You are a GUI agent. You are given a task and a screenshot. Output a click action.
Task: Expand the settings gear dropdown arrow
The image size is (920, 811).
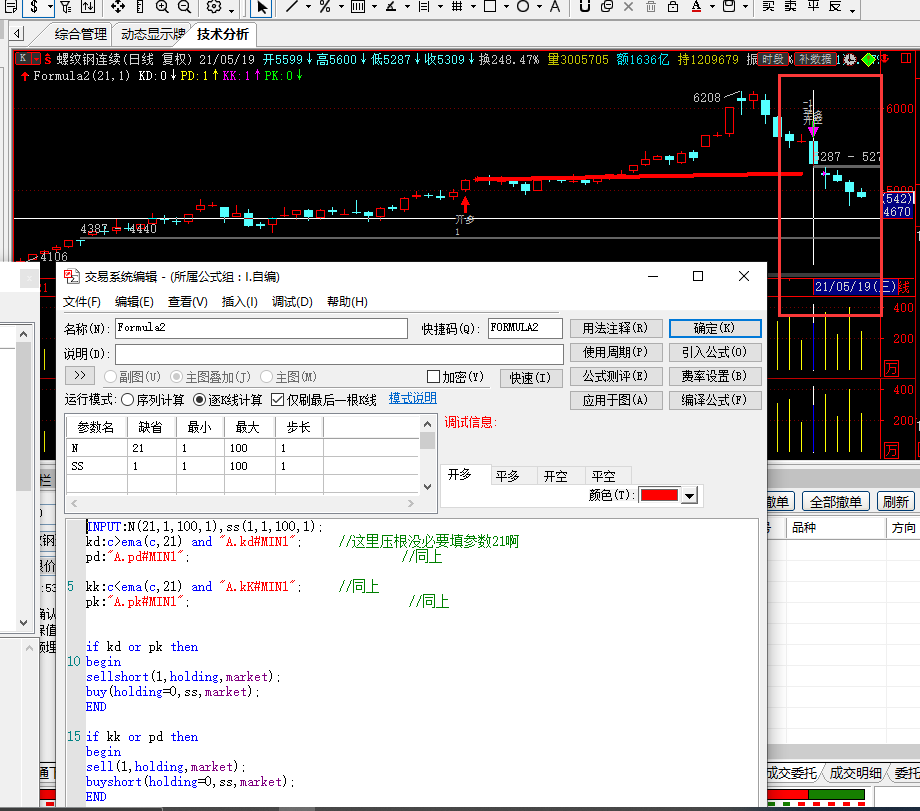coord(232,9)
